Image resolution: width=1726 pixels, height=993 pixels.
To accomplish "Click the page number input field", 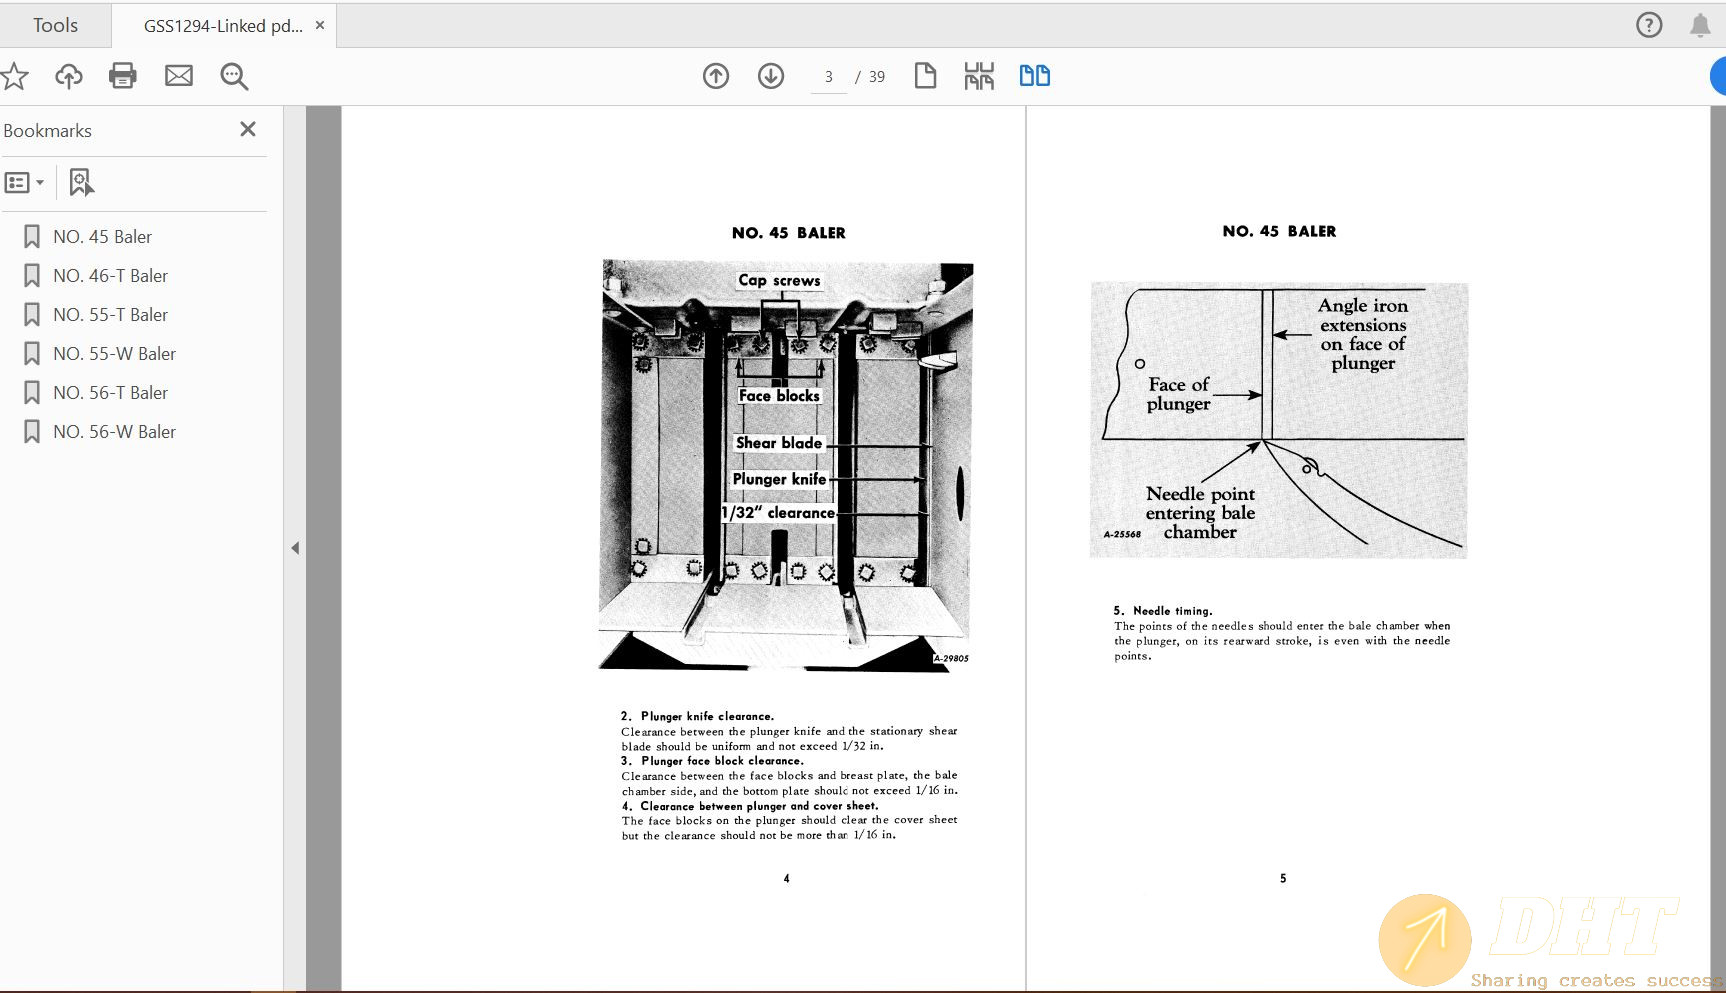I will click(828, 77).
